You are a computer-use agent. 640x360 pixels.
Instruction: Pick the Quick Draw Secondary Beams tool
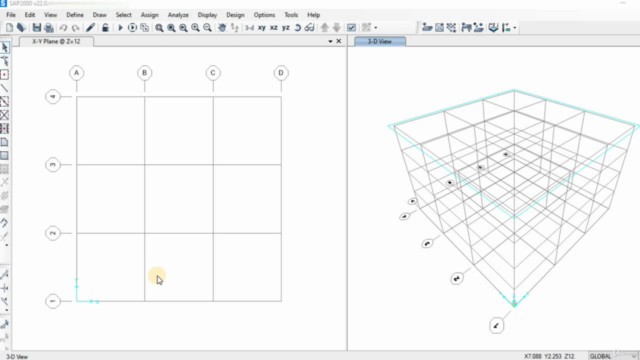[x=5, y=128]
